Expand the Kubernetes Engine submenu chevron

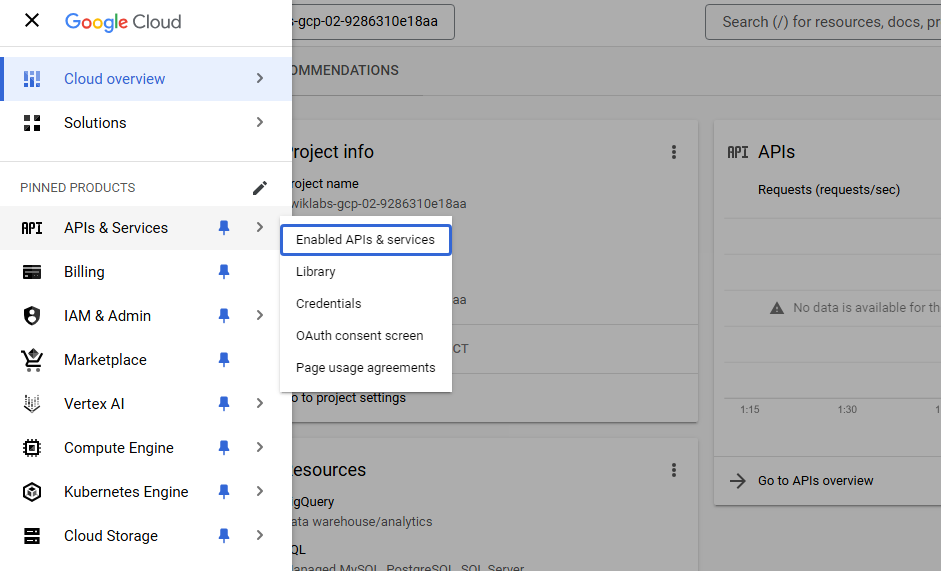pos(260,491)
